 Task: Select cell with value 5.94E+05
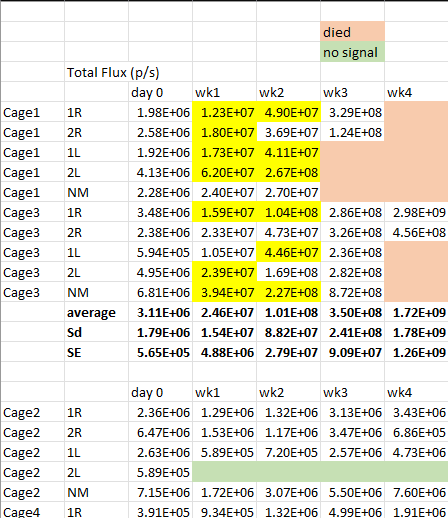pos(160,252)
